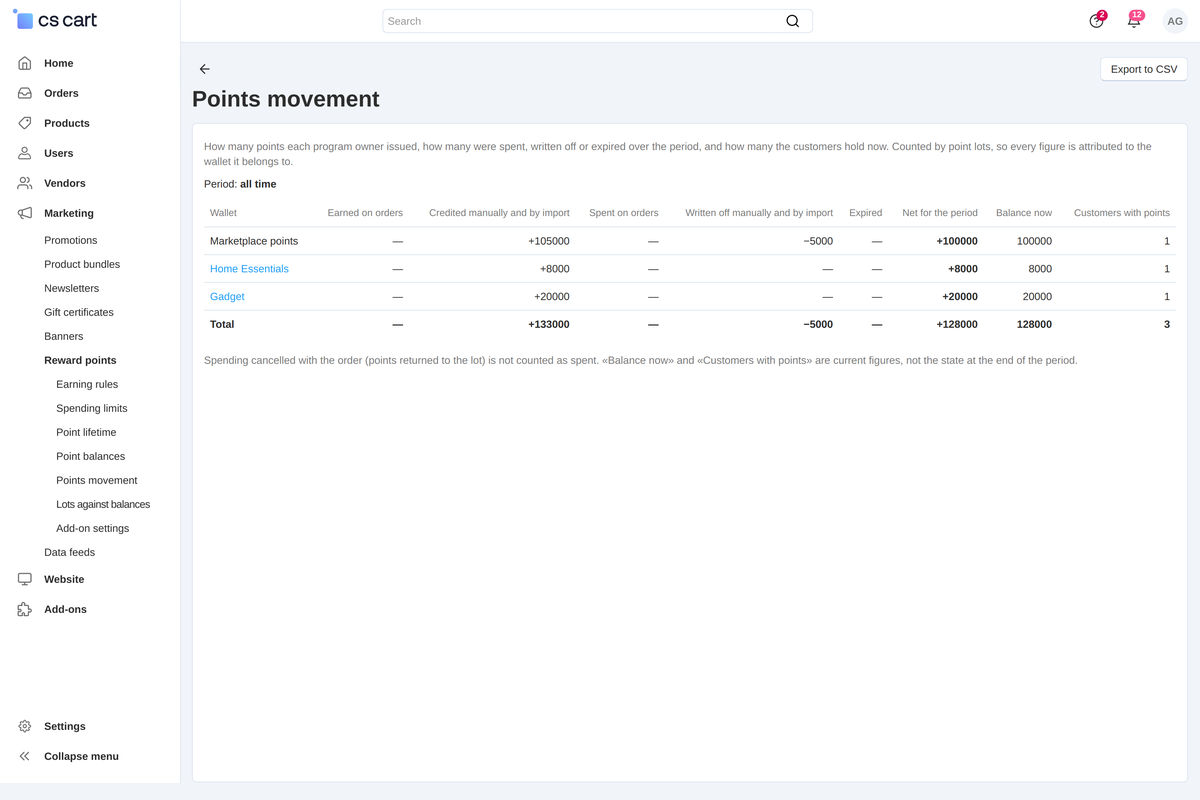Open Data feeds under Marketing
Screen dimensions: 1200x800
pos(70,552)
